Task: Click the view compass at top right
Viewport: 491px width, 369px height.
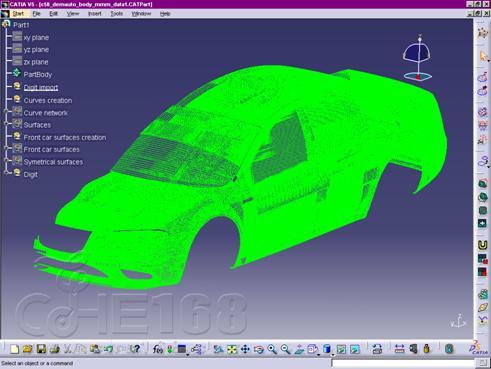Action: point(418,57)
